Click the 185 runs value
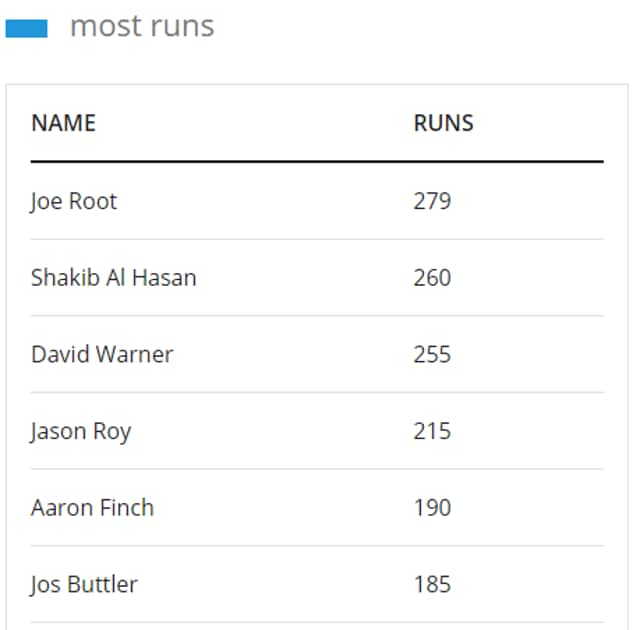The image size is (640, 630). pyautogui.click(x=432, y=584)
